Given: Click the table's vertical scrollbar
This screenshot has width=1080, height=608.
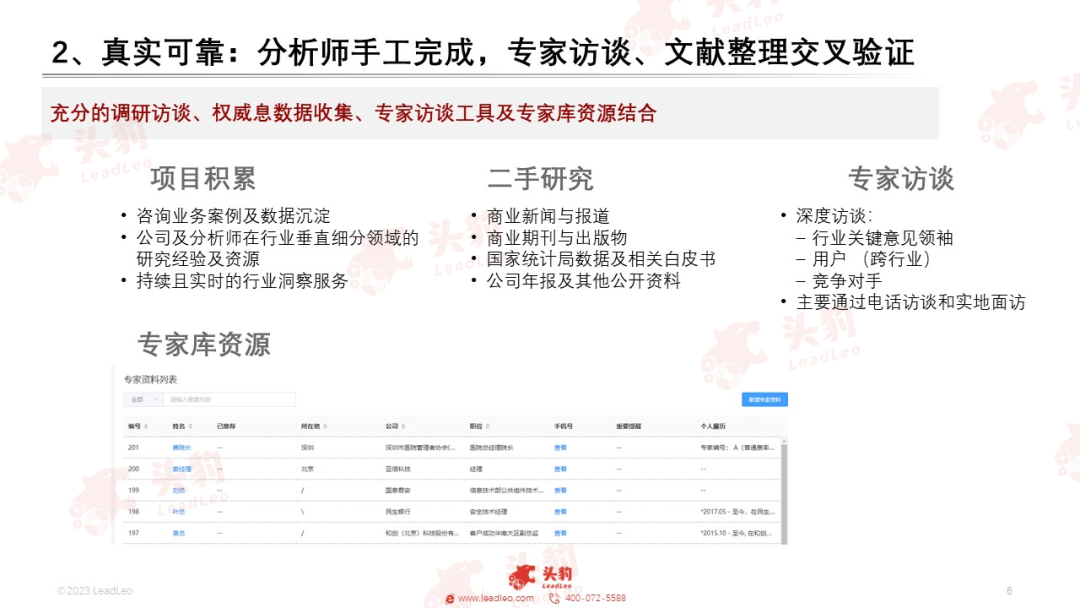Looking at the screenshot, I should tap(784, 492).
